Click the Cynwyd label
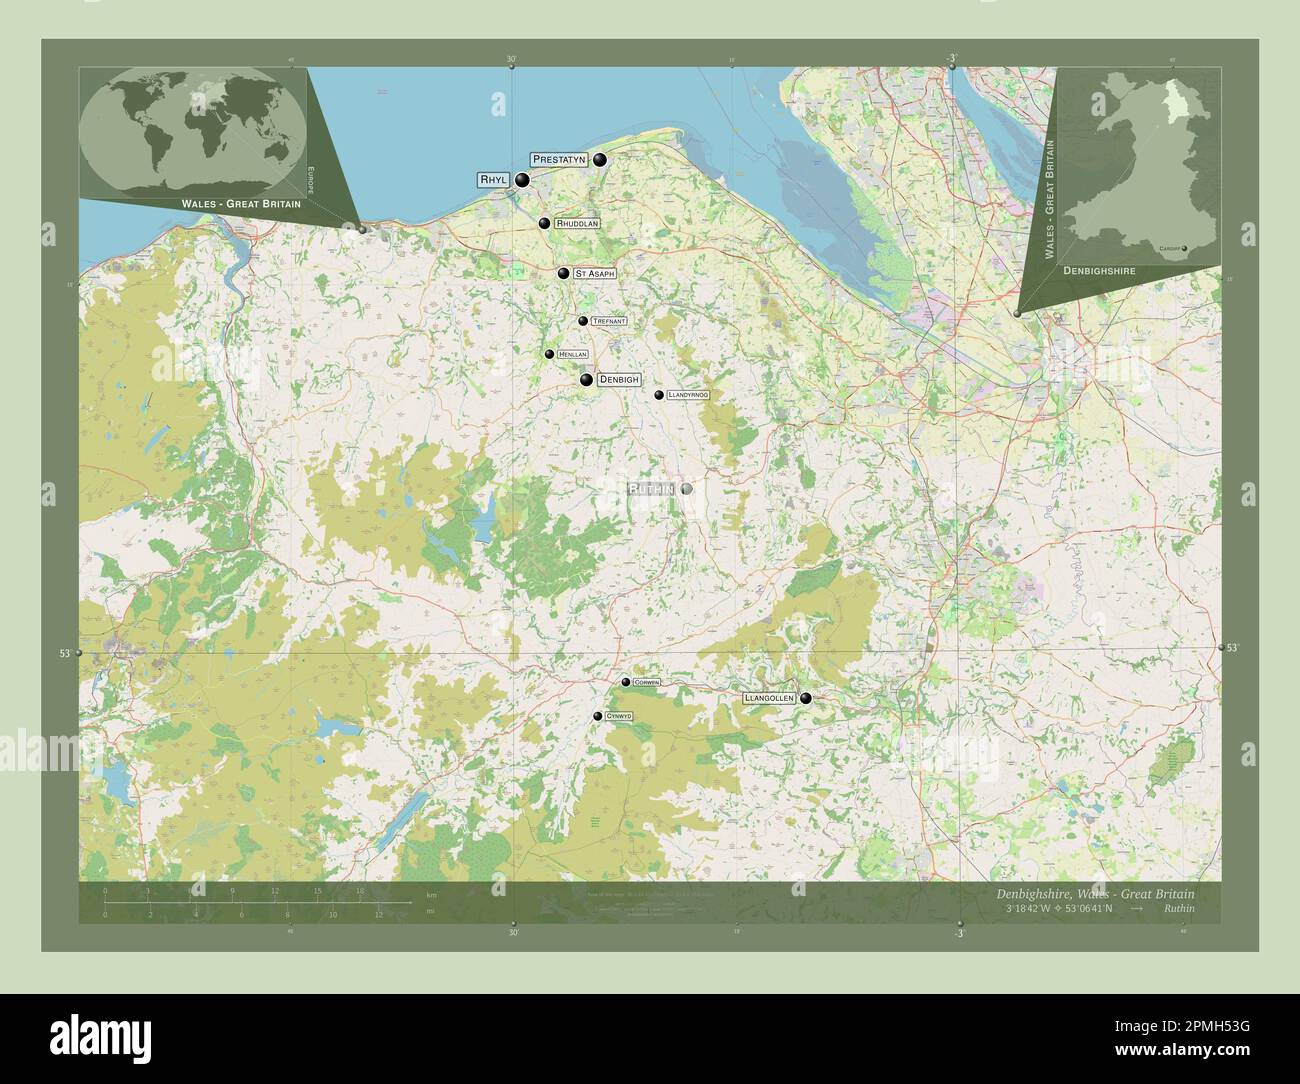 coord(619,716)
